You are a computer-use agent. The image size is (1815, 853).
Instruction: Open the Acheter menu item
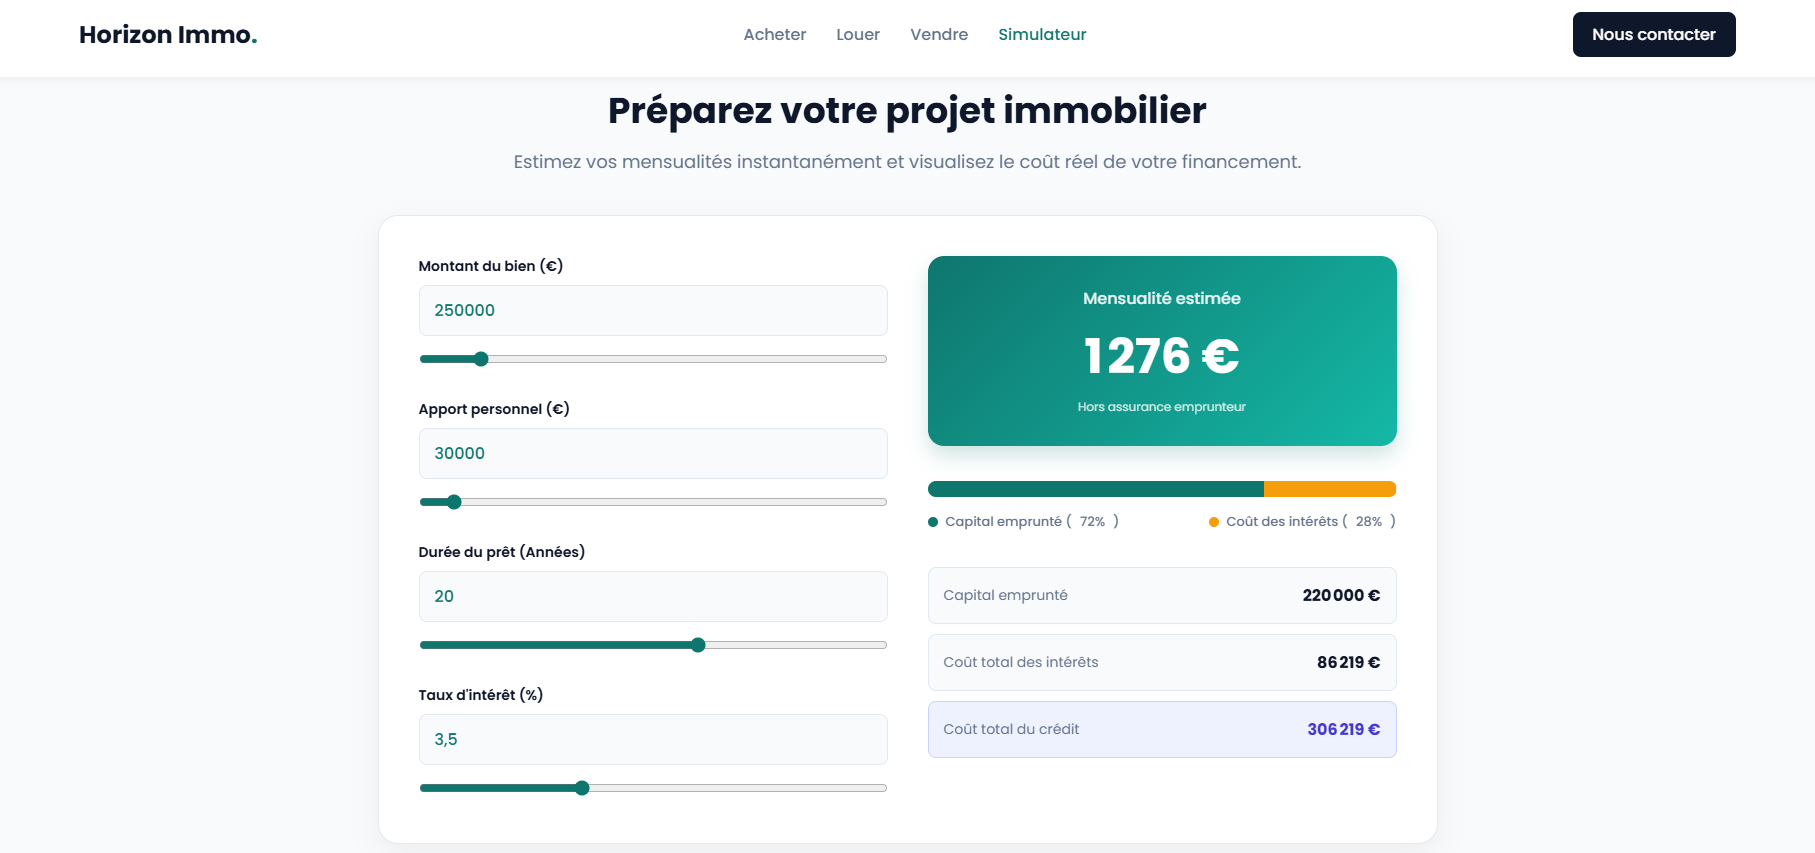coord(774,35)
